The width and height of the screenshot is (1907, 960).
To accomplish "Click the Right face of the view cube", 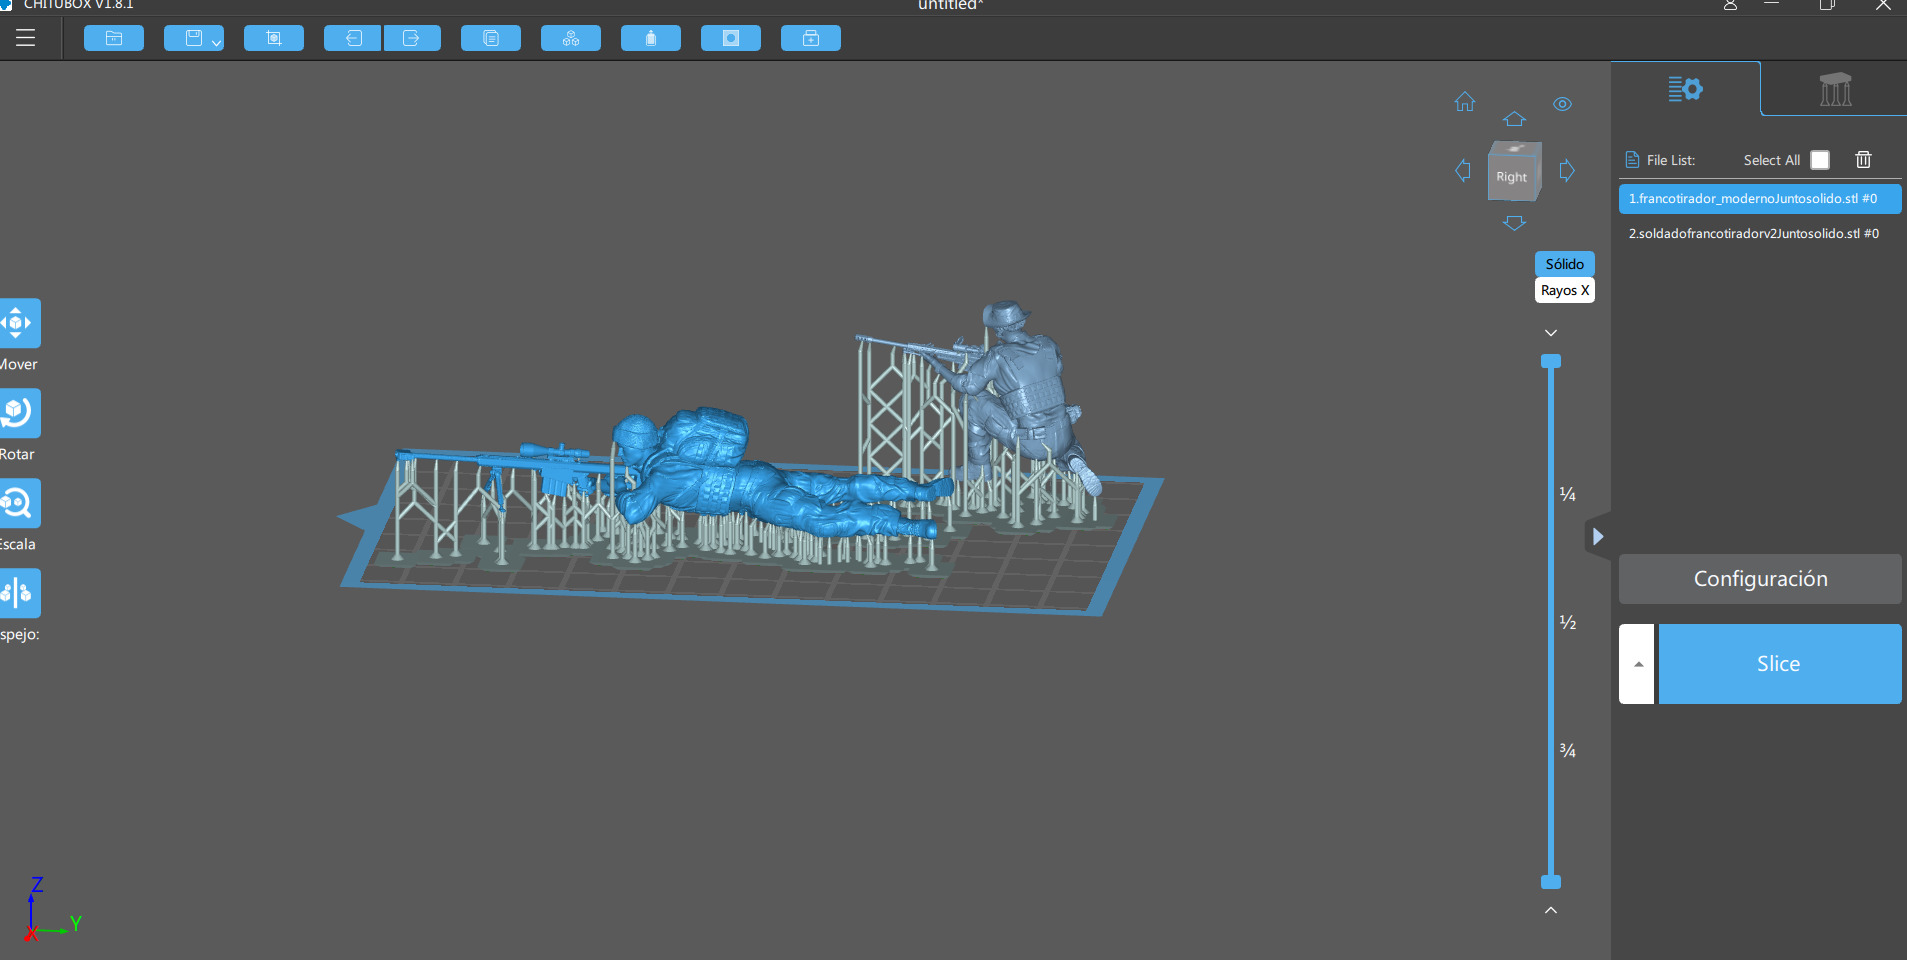I will pos(1512,177).
